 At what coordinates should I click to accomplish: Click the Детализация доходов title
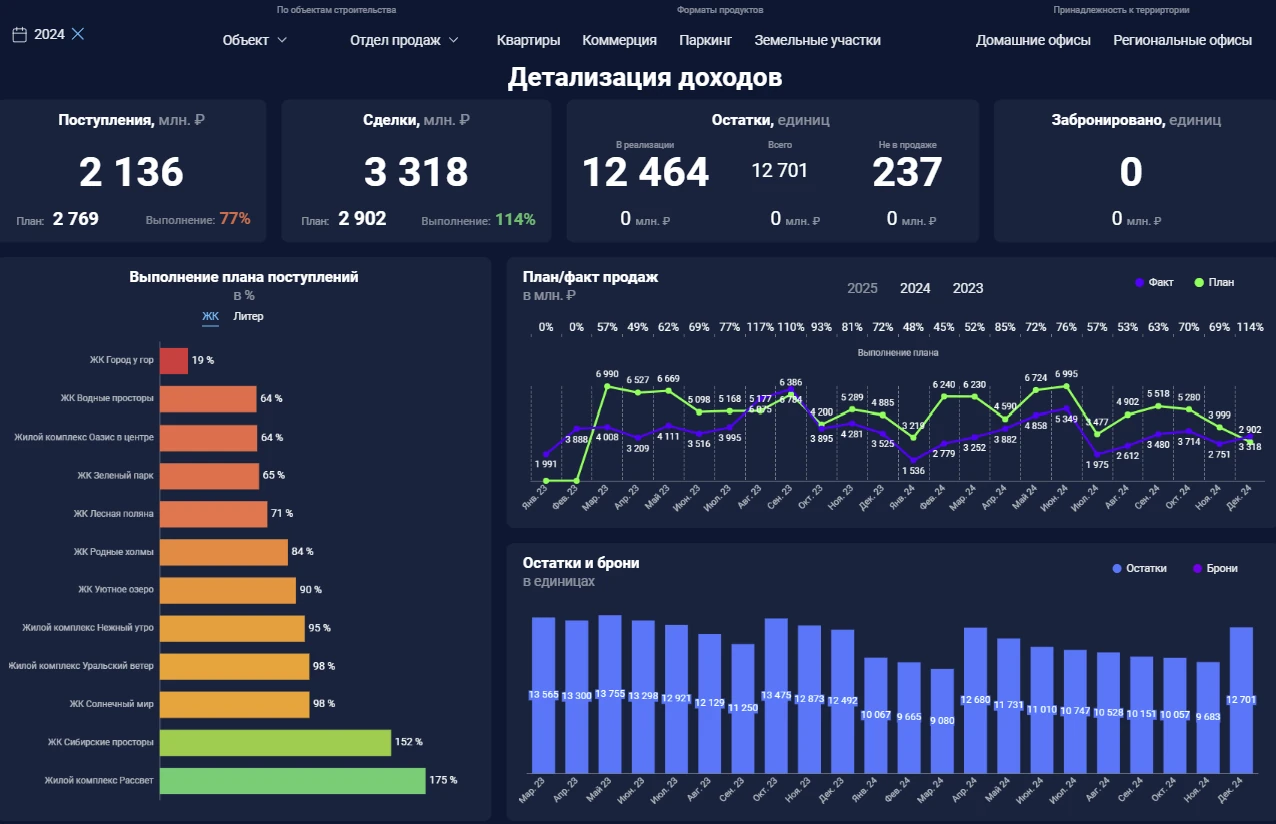click(x=645, y=77)
